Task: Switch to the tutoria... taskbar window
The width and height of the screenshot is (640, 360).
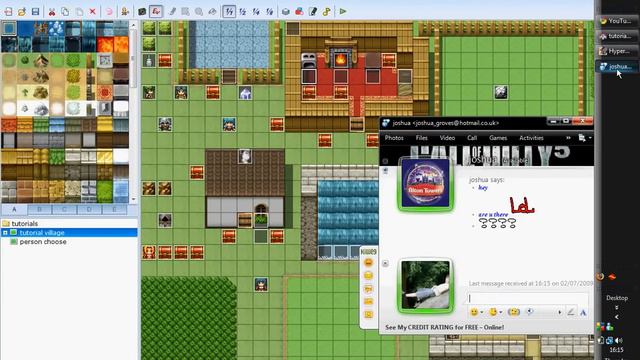Action: 616,36
